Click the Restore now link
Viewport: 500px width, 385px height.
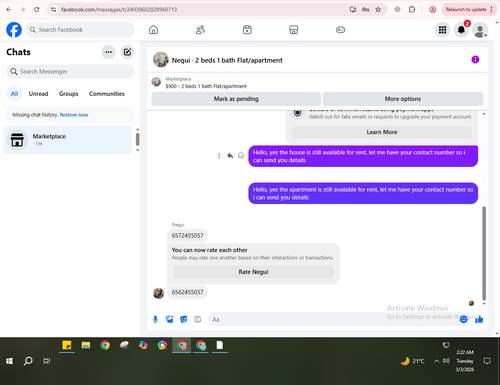pos(74,115)
